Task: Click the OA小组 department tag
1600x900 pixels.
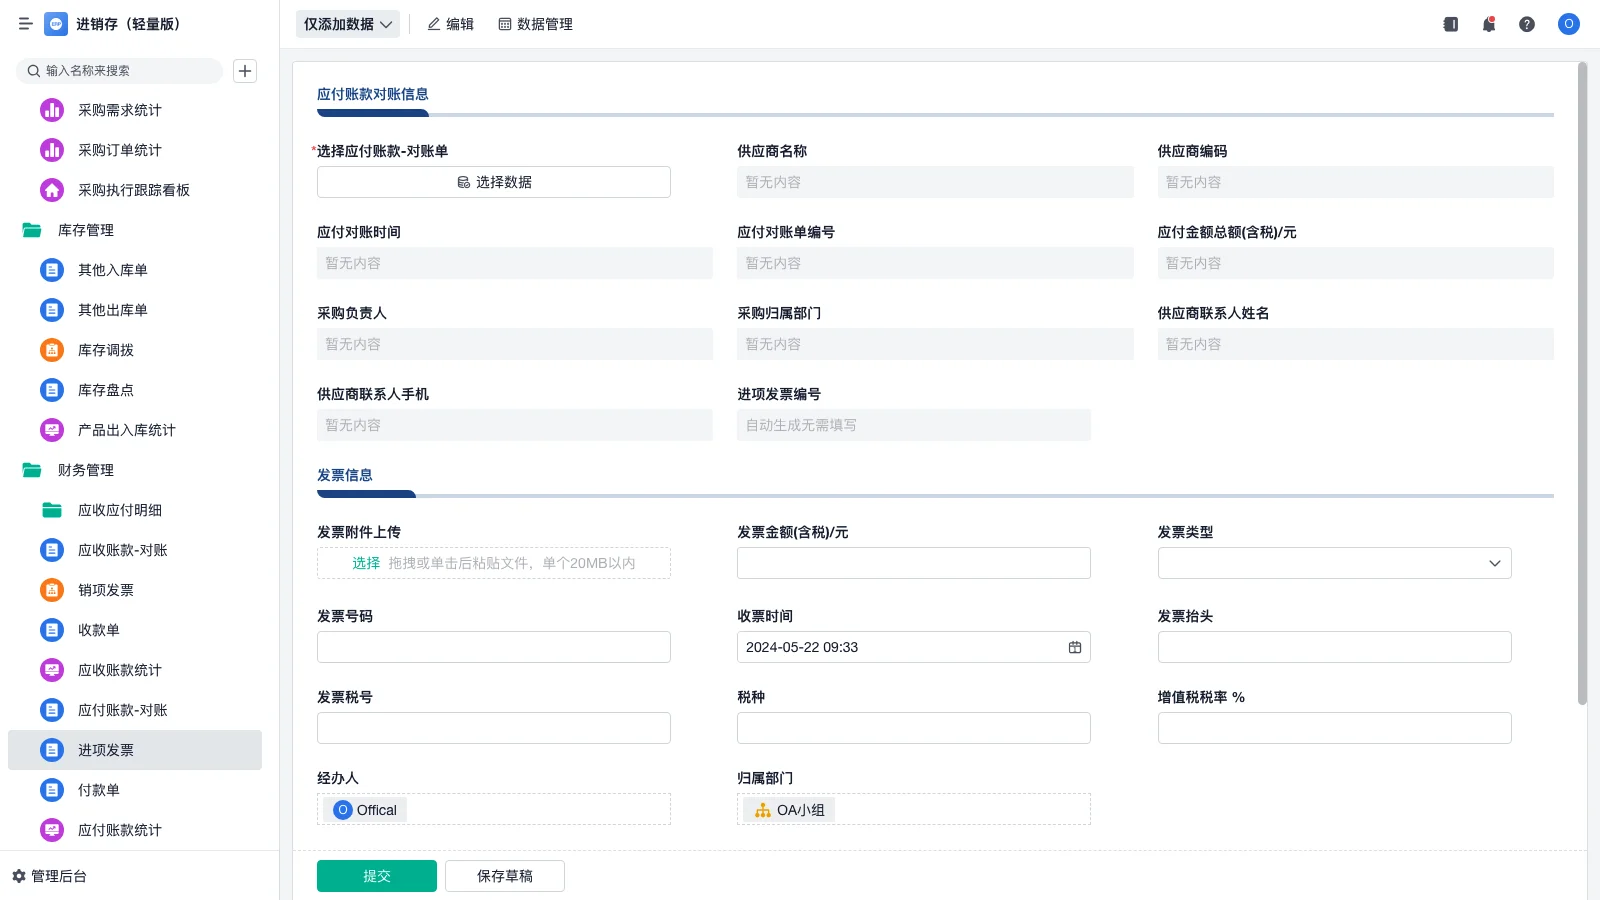Action: point(790,810)
